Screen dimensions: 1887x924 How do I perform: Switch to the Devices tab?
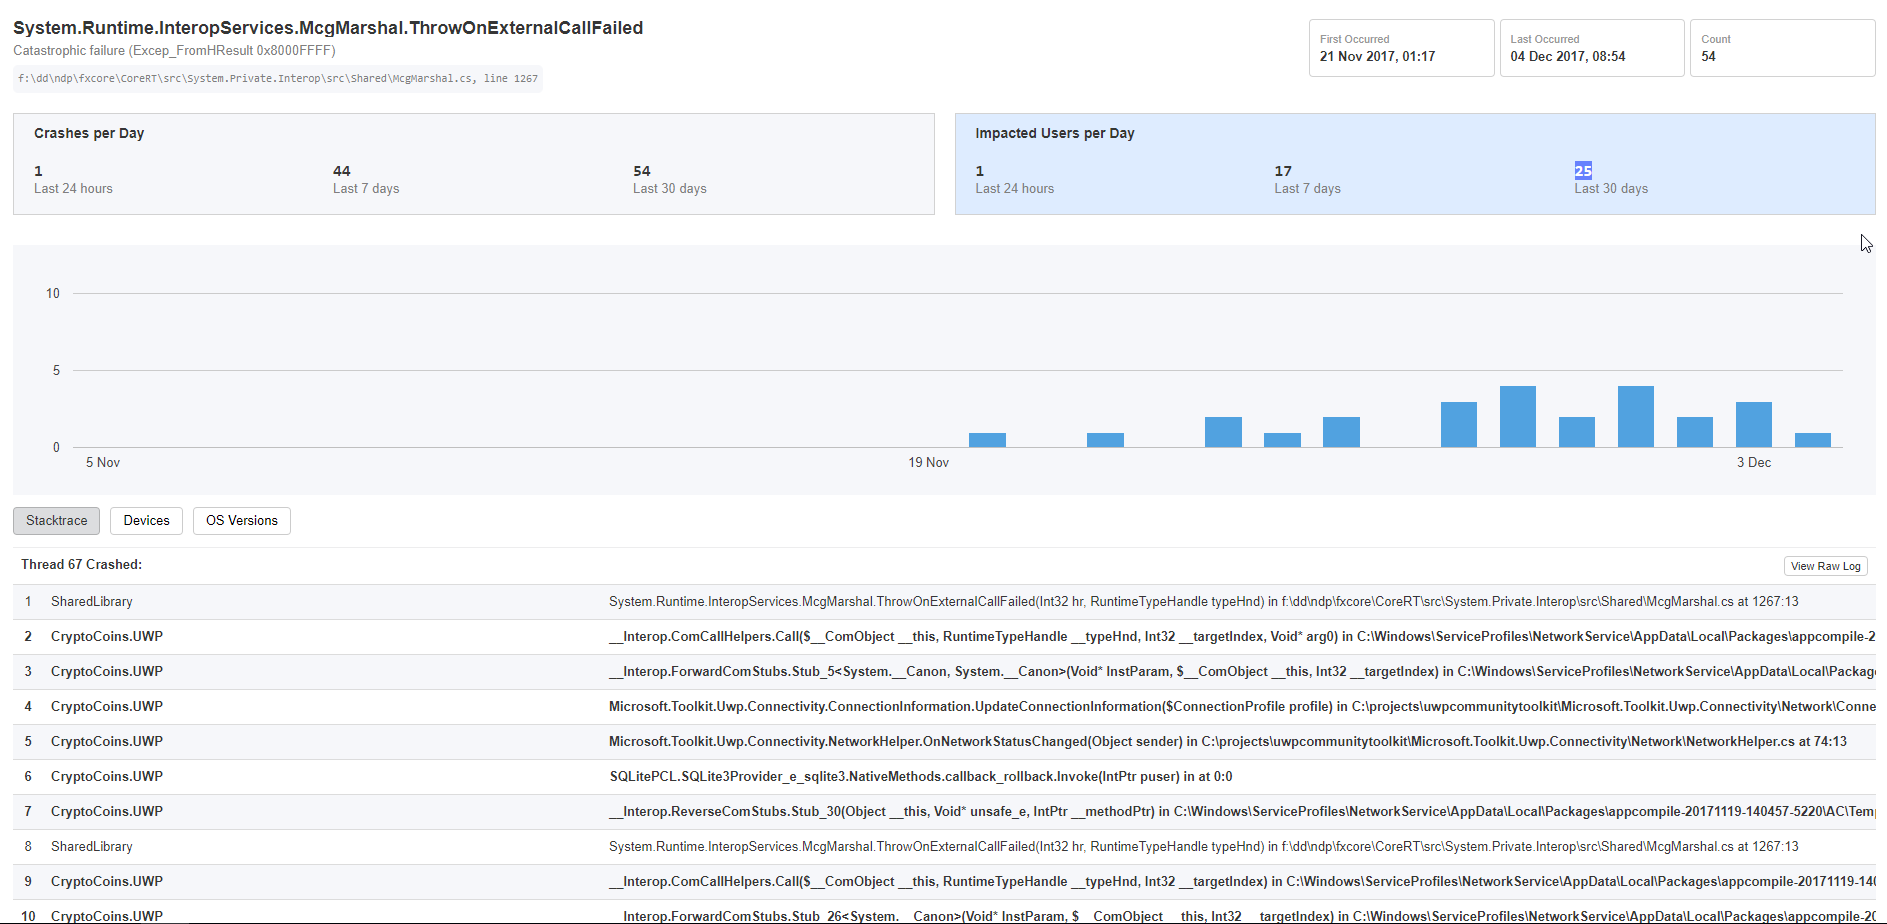pos(146,520)
